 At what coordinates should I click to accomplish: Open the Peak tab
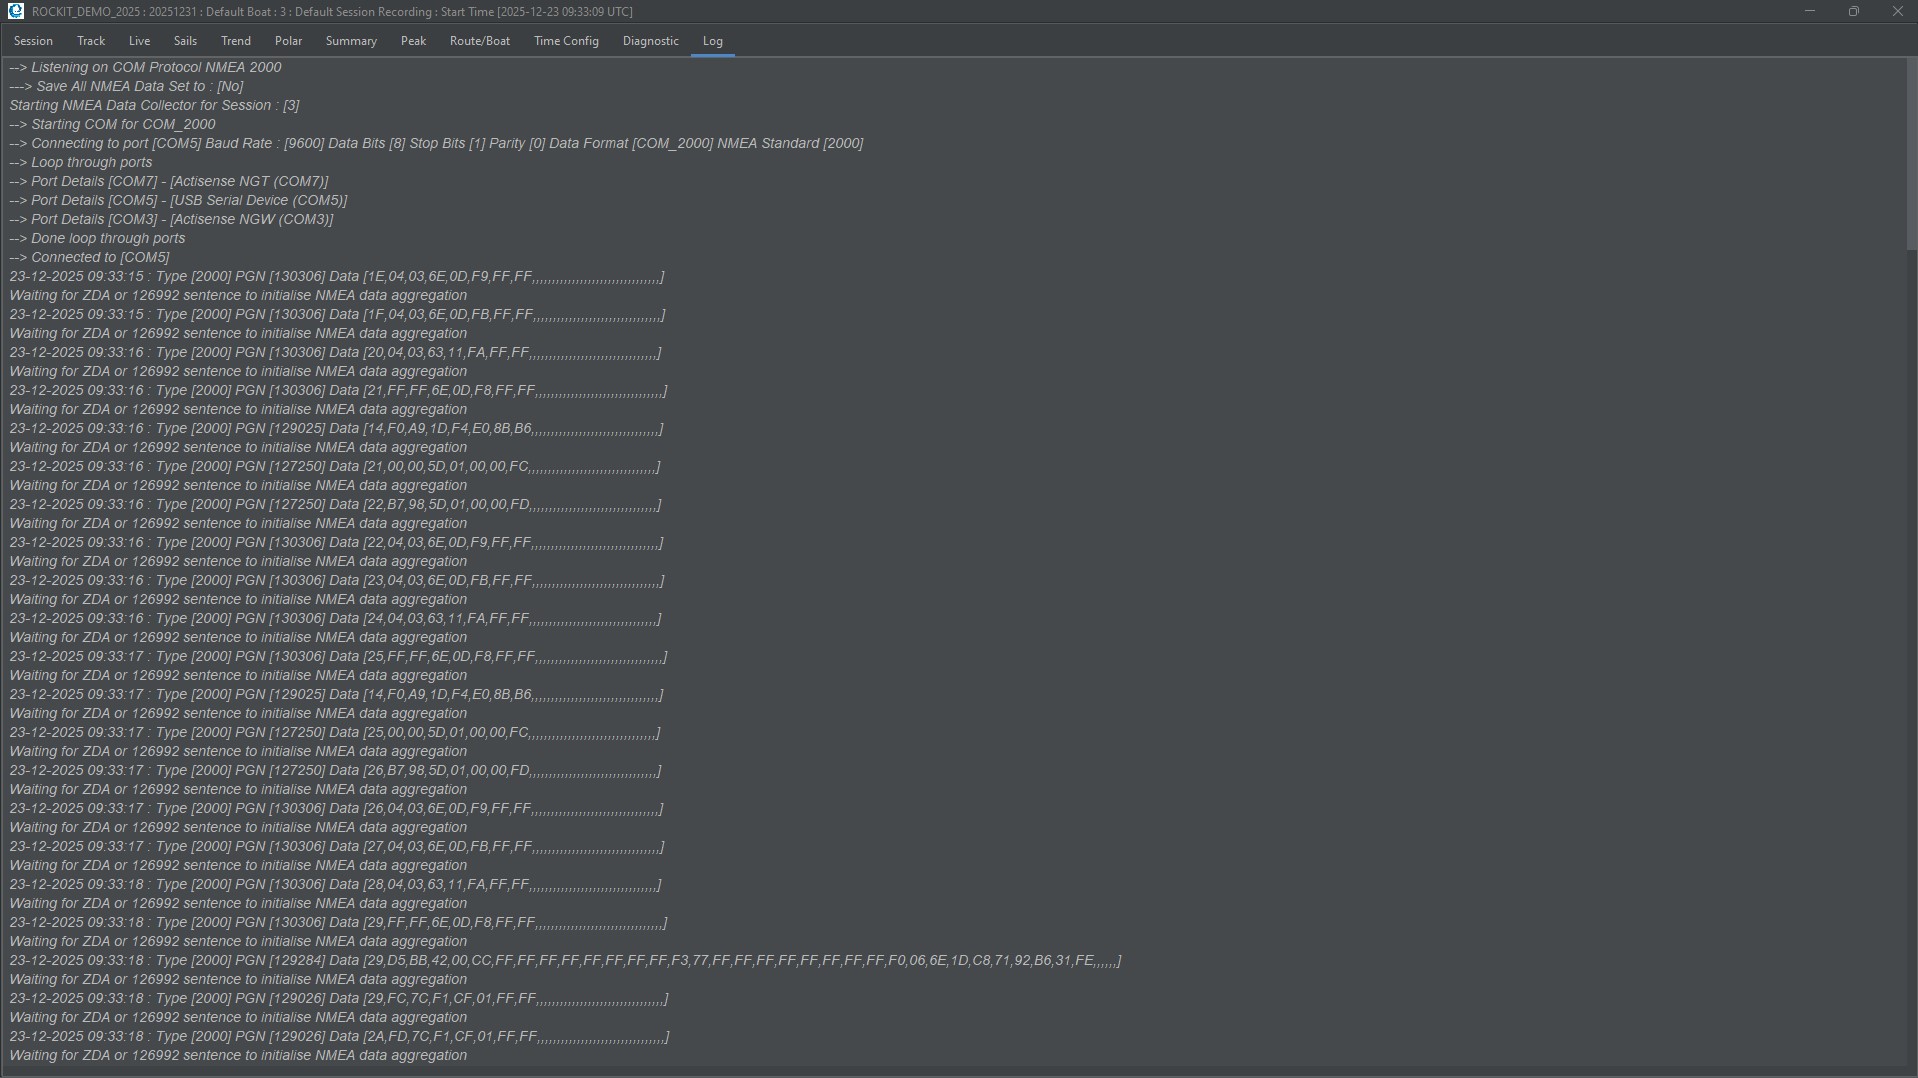(413, 41)
